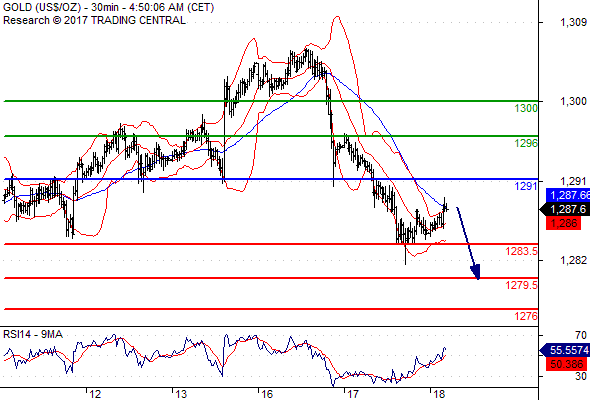Click the black 1,287.6 current price tag

pos(565,209)
